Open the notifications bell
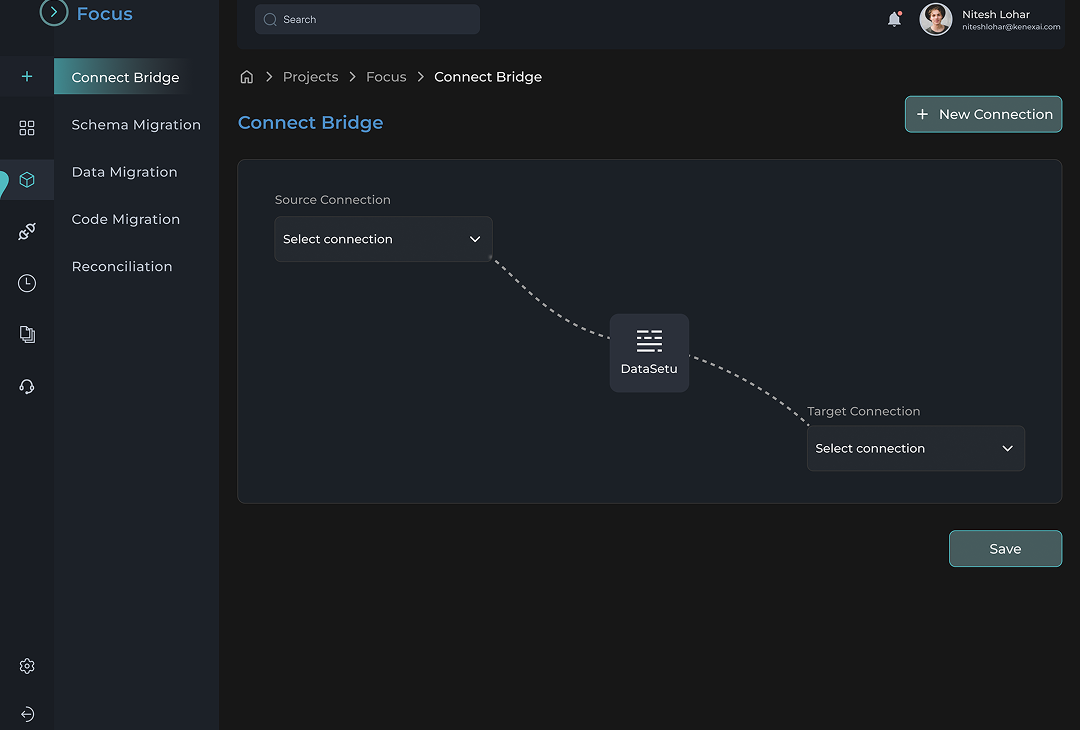 click(894, 19)
